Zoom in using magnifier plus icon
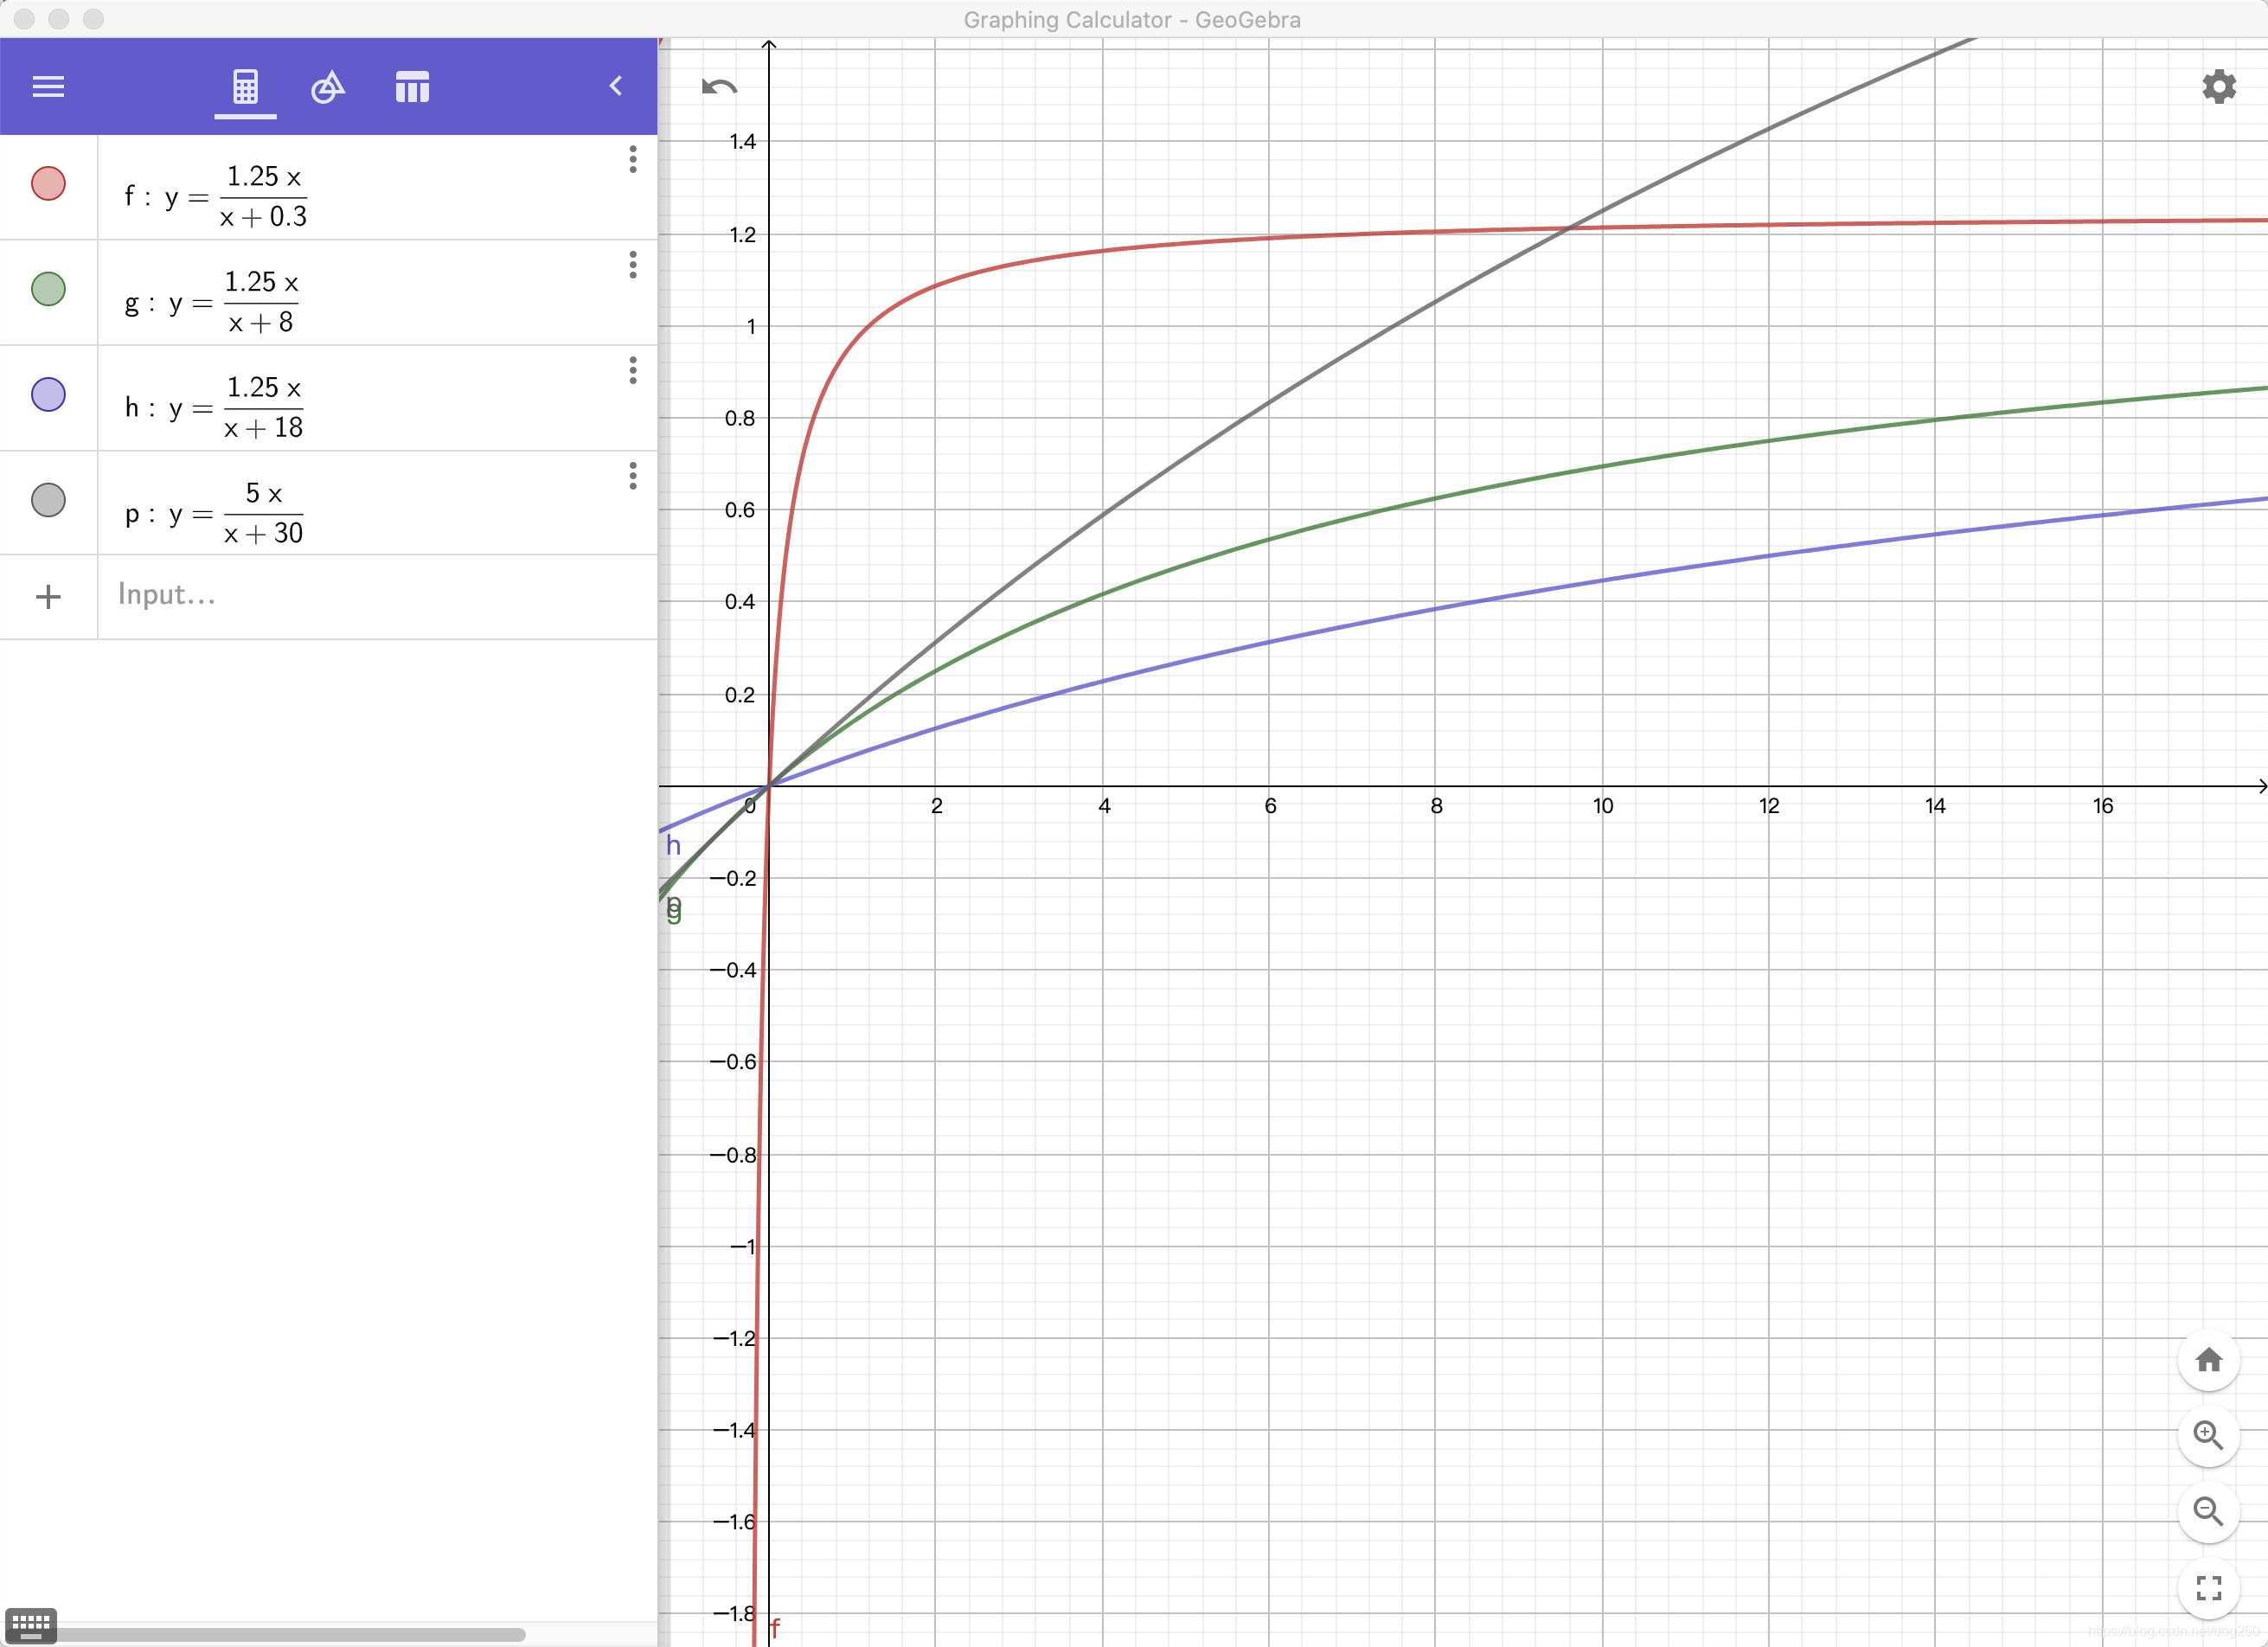This screenshot has width=2268, height=1647. 2208,1436
